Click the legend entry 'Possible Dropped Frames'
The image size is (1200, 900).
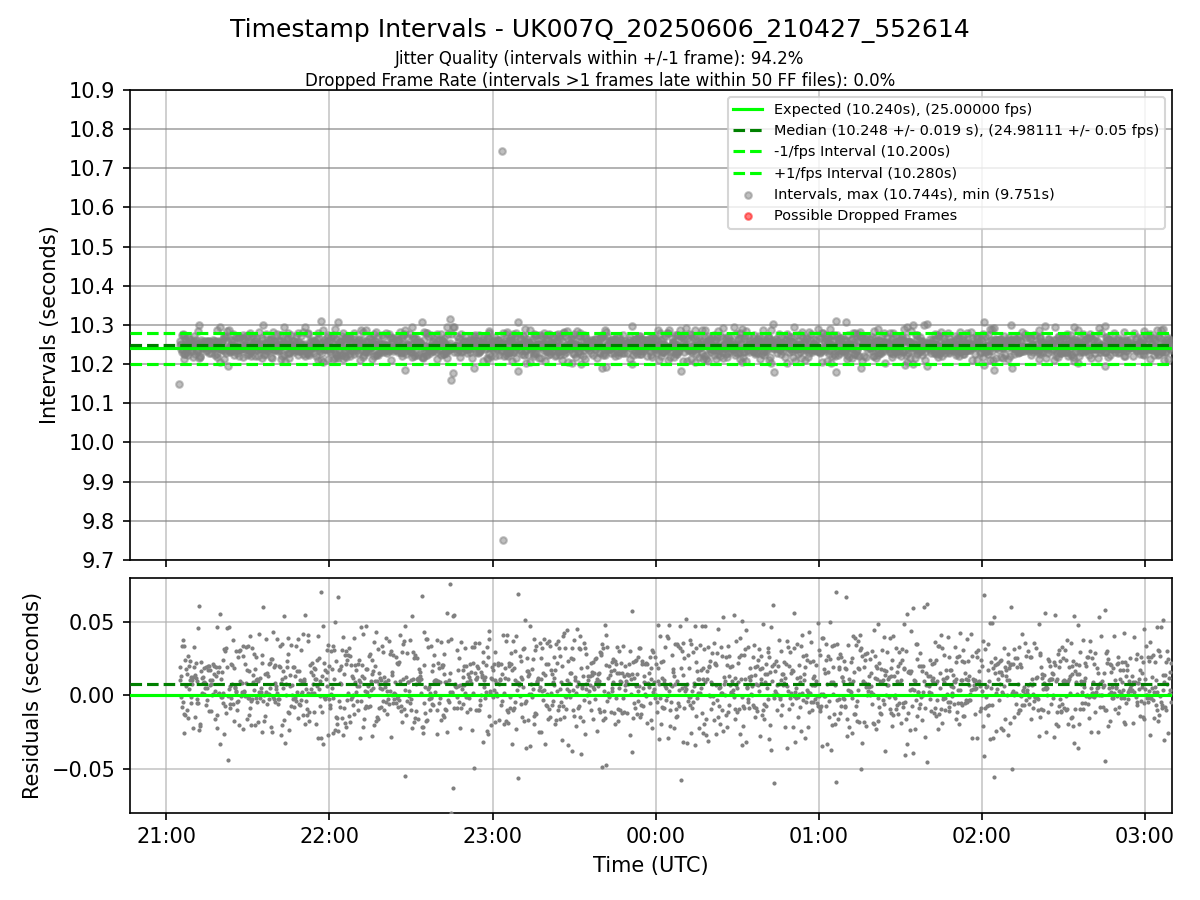pos(865,215)
